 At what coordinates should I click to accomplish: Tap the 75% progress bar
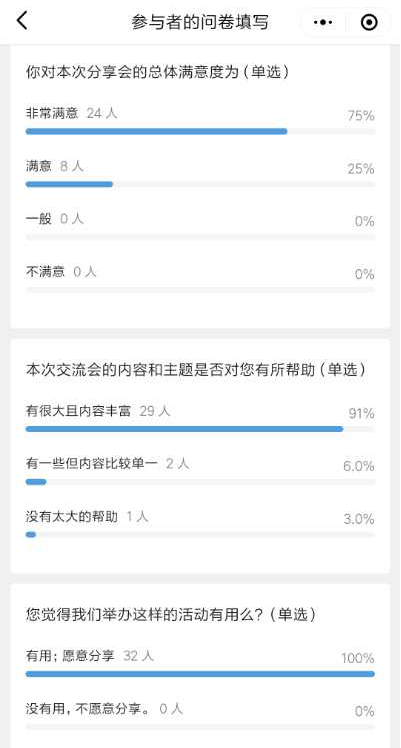coord(200,131)
